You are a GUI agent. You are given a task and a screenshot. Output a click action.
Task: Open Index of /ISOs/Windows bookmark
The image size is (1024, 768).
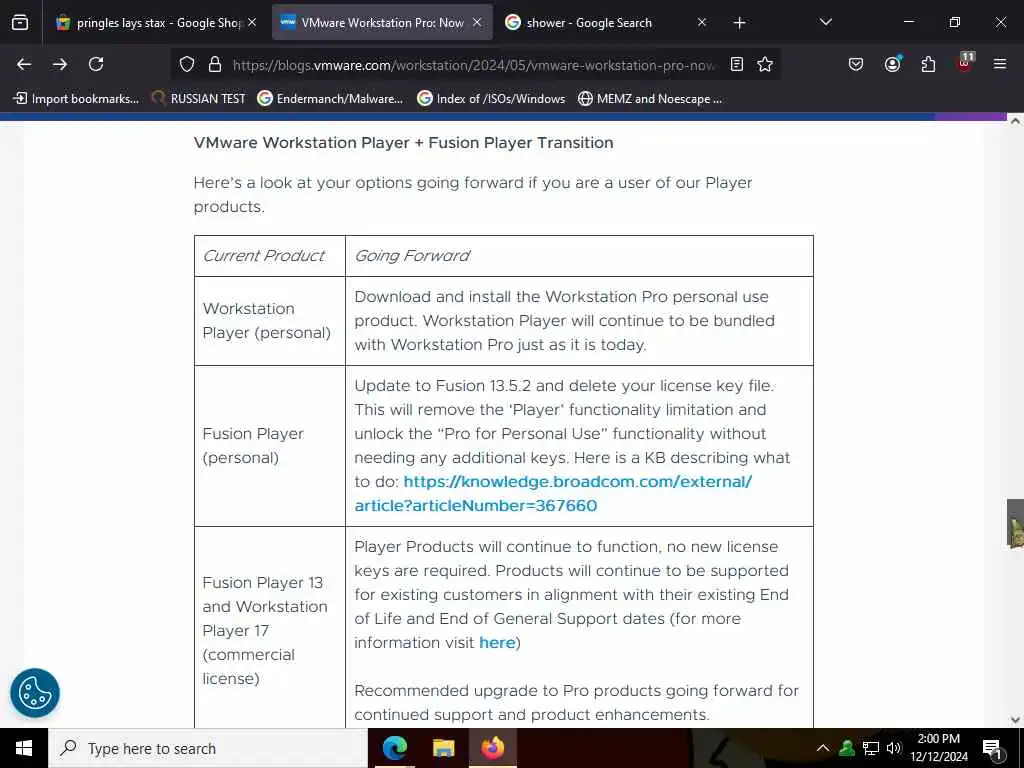[x=491, y=99]
